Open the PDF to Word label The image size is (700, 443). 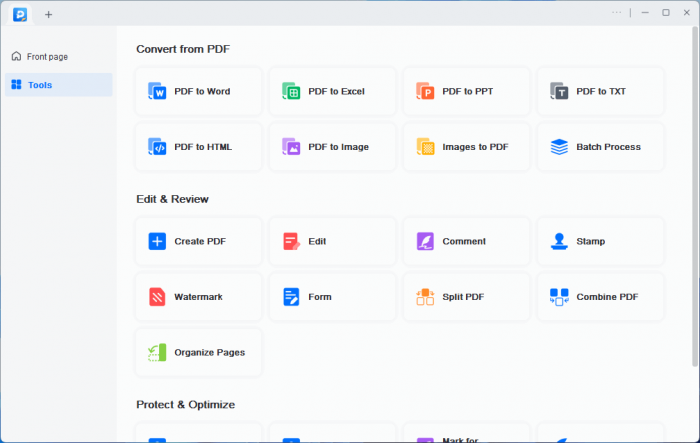pyautogui.click(x=202, y=91)
